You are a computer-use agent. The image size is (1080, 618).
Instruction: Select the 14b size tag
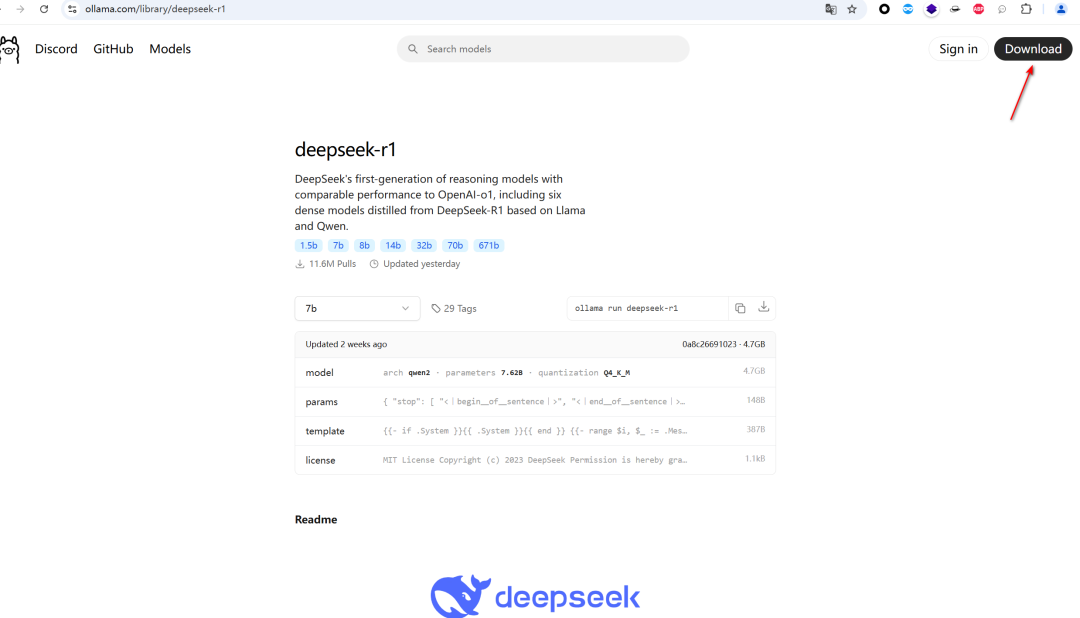pyautogui.click(x=393, y=245)
